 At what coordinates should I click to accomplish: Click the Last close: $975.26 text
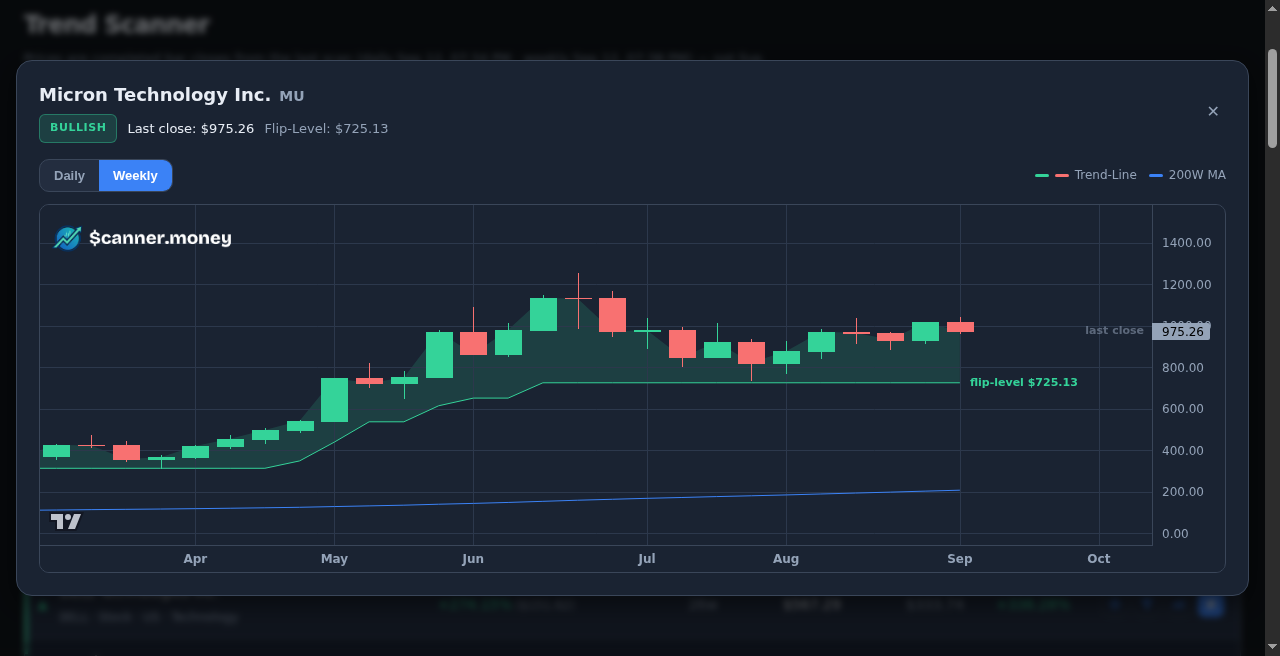[x=191, y=129]
